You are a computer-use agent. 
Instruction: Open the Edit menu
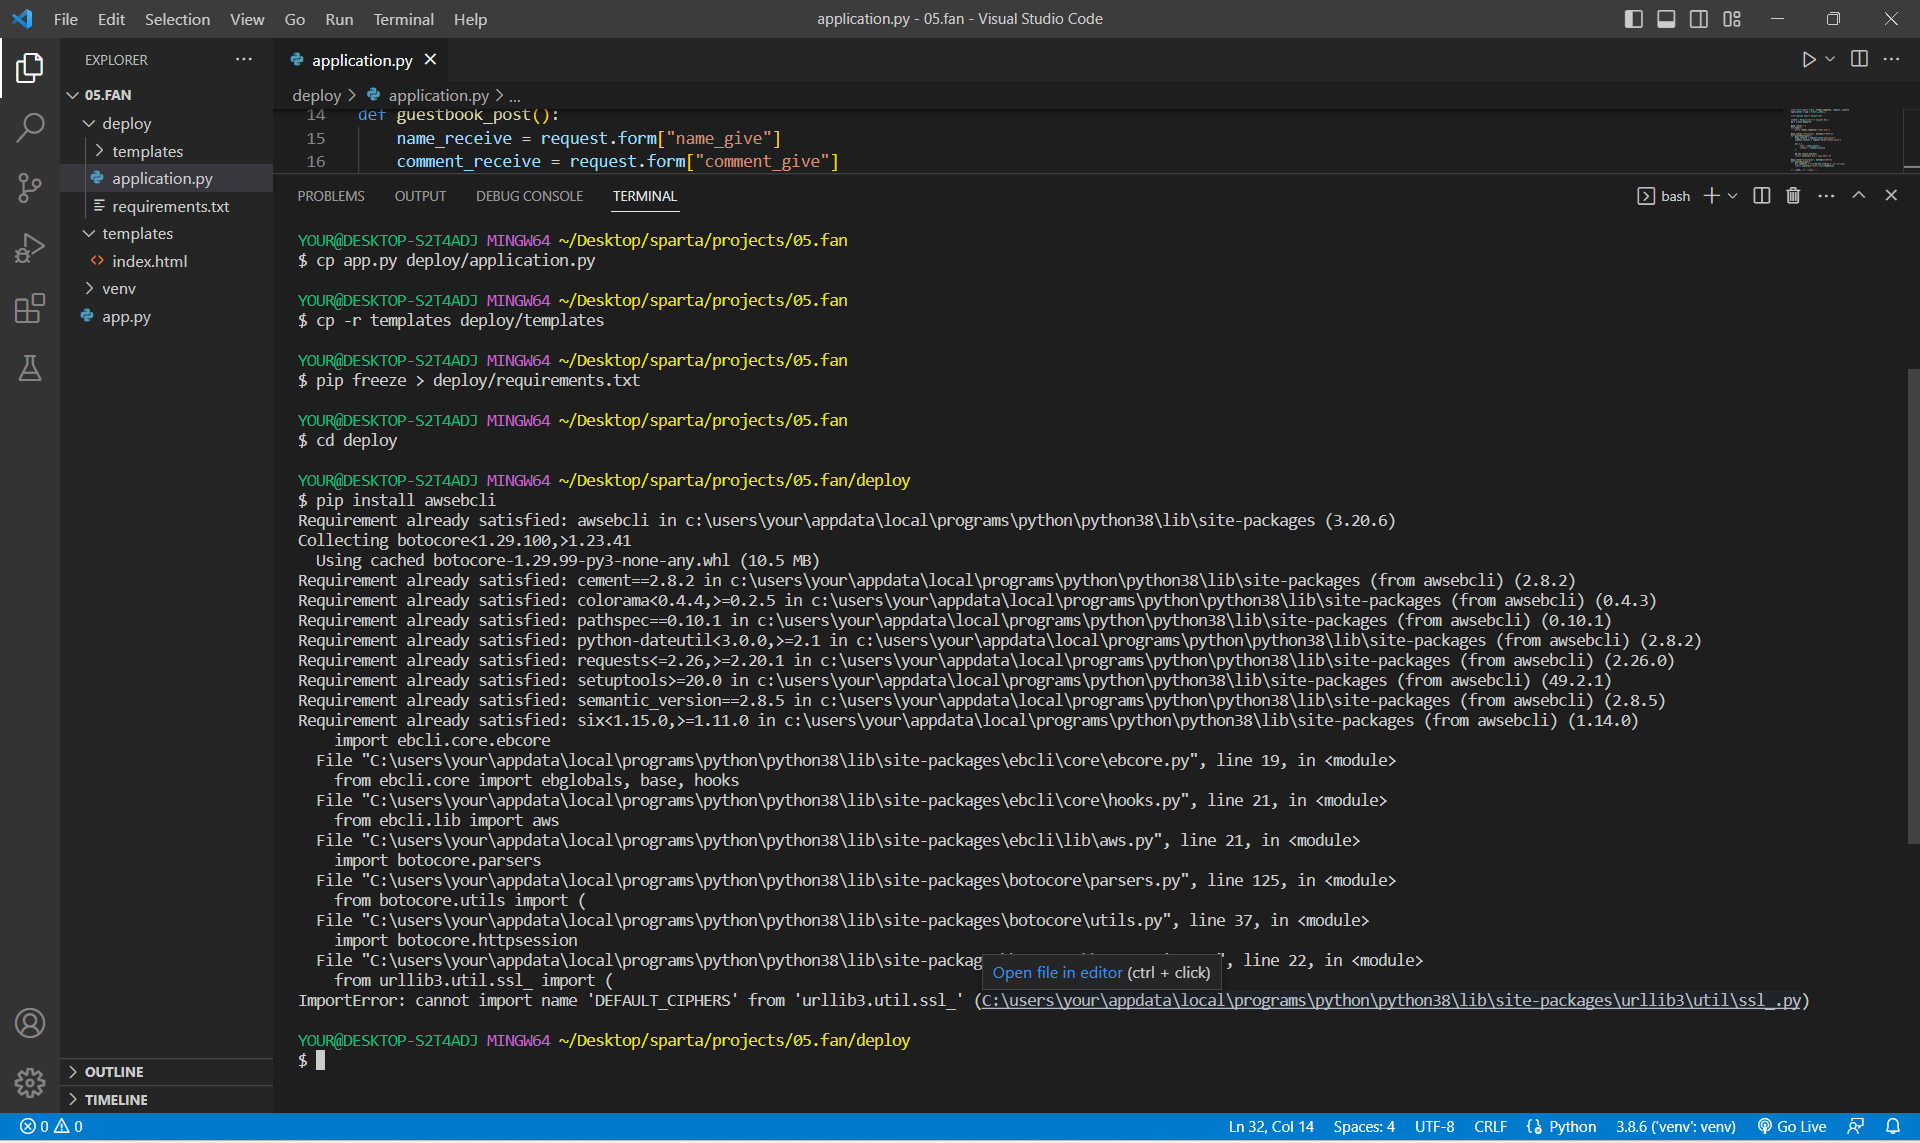tap(111, 19)
